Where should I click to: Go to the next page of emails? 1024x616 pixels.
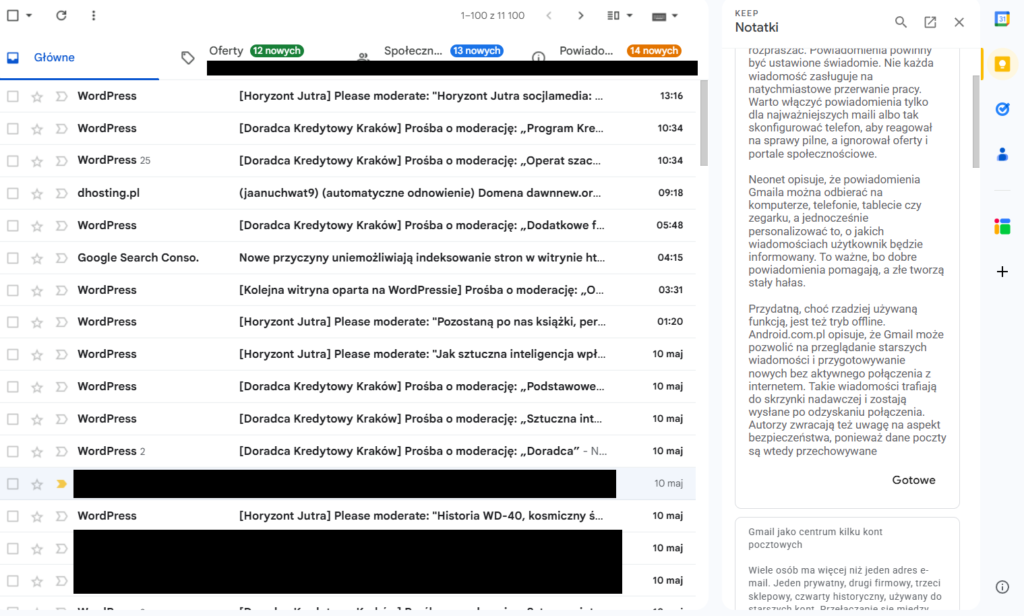(581, 15)
